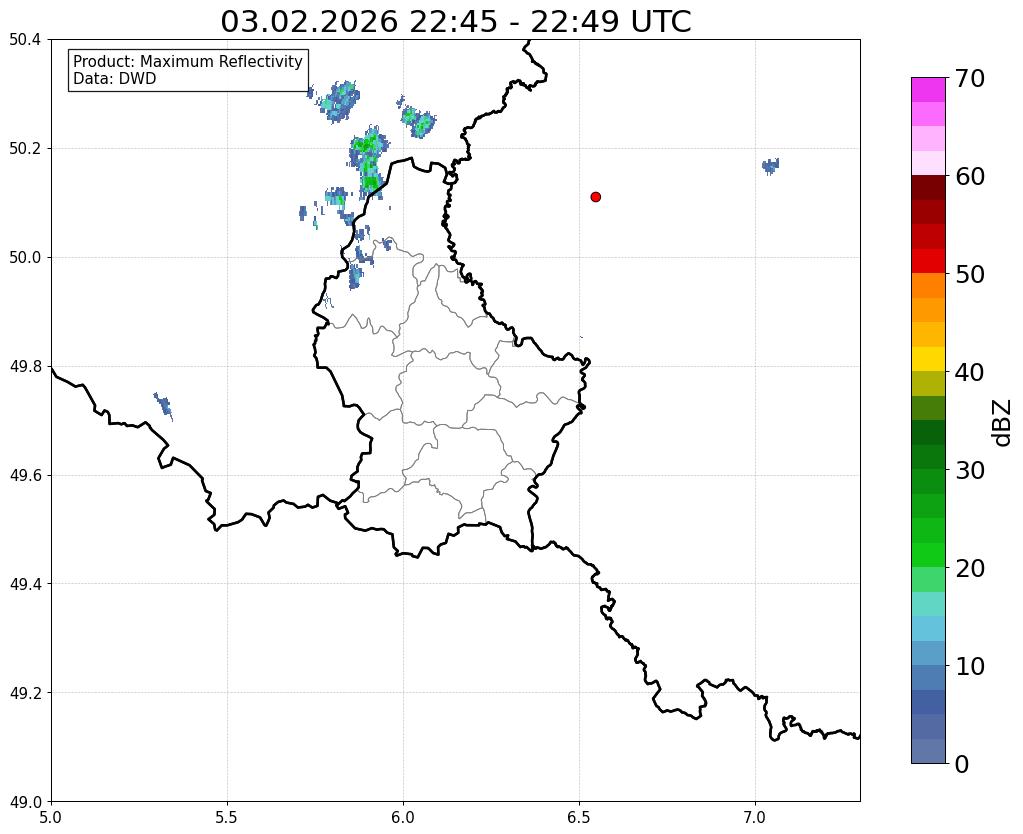The image size is (1023, 834).
Task: Click the 49.2 latitude axis label
Action: (25, 693)
